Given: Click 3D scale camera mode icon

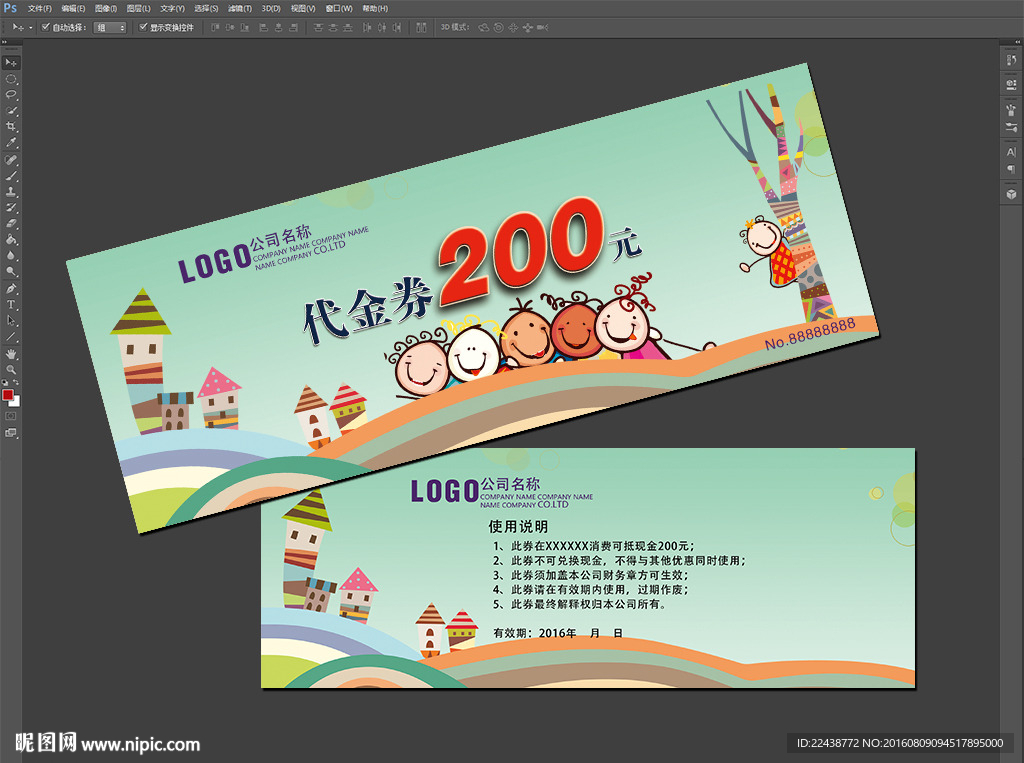Looking at the screenshot, I should point(542,27).
